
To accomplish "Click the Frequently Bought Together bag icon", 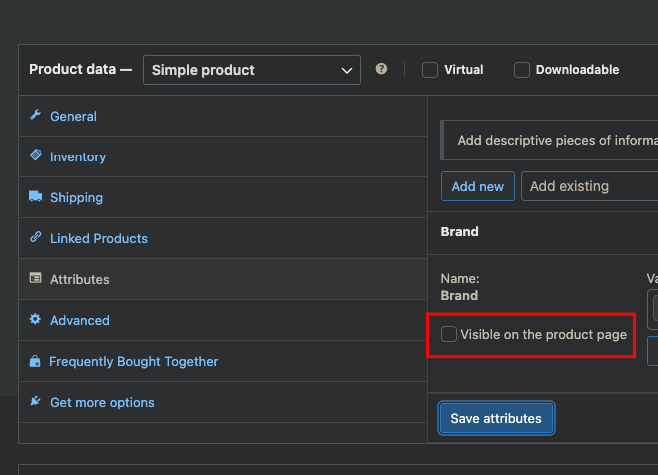I will (x=35, y=361).
